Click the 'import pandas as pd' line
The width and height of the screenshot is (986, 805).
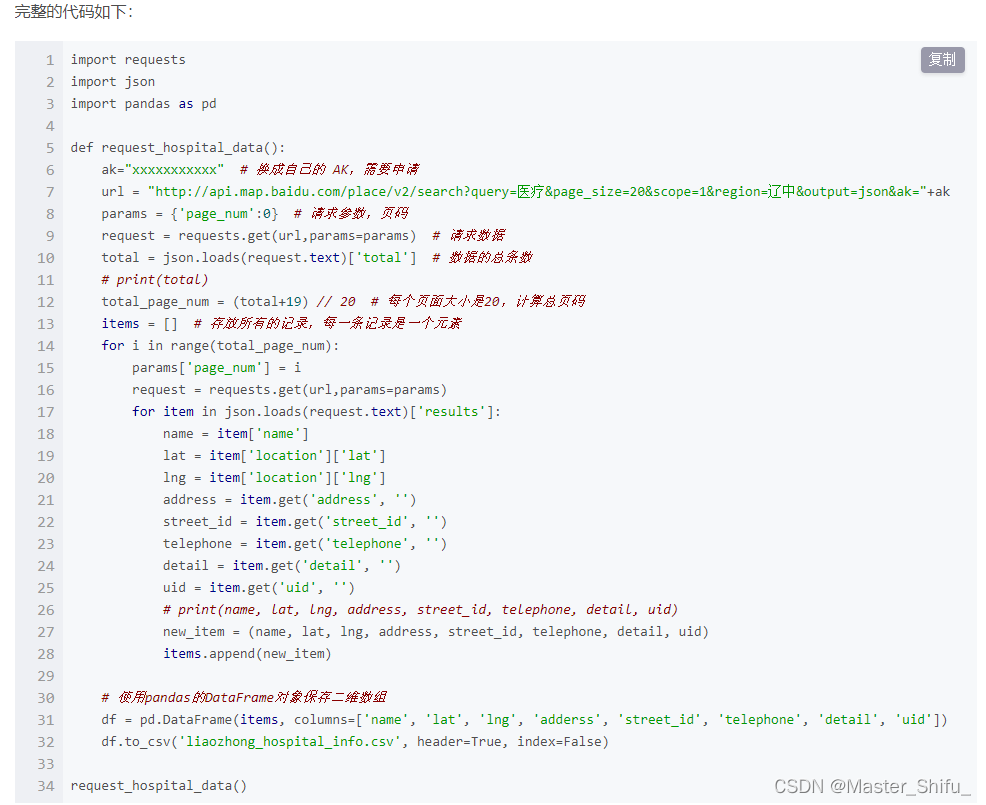pyautogui.click(x=143, y=104)
